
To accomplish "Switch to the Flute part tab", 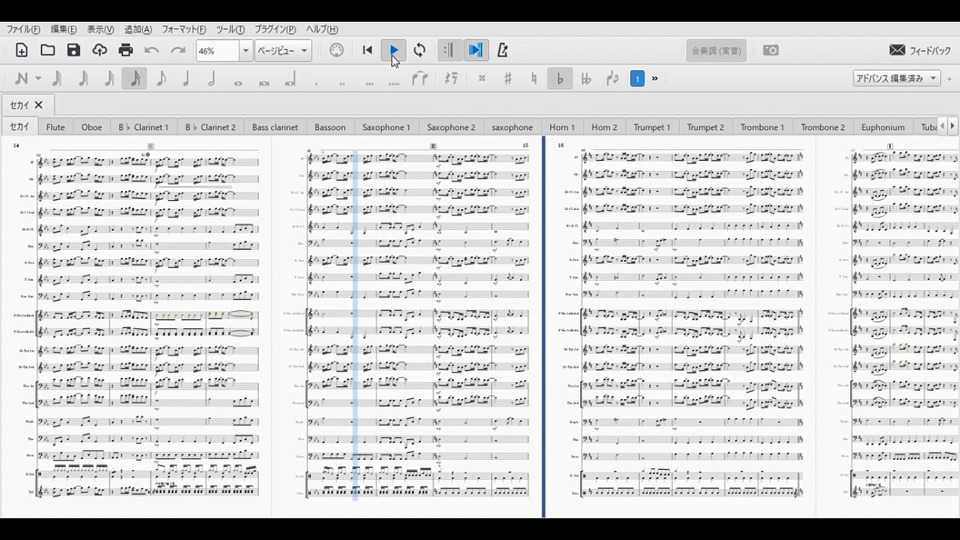I will [x=55, y=127].
